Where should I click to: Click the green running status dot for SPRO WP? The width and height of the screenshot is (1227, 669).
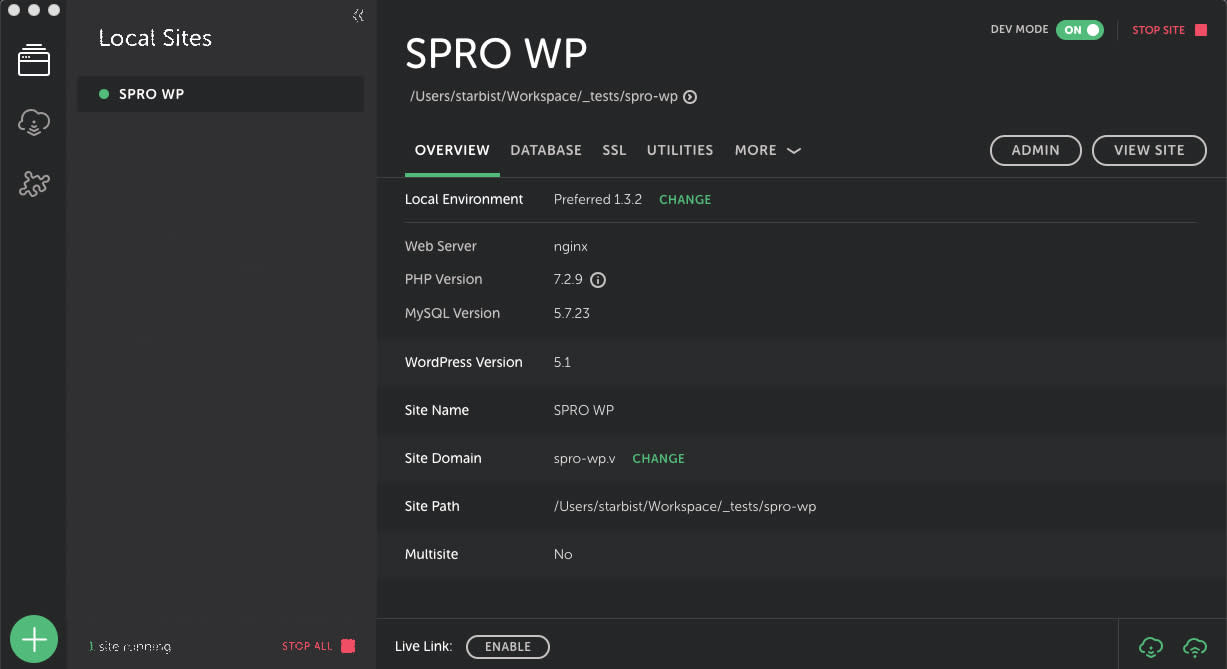coord(104,94)
